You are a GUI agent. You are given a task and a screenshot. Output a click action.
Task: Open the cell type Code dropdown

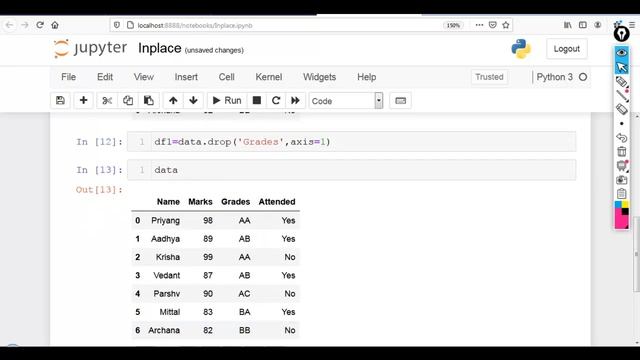346,101
